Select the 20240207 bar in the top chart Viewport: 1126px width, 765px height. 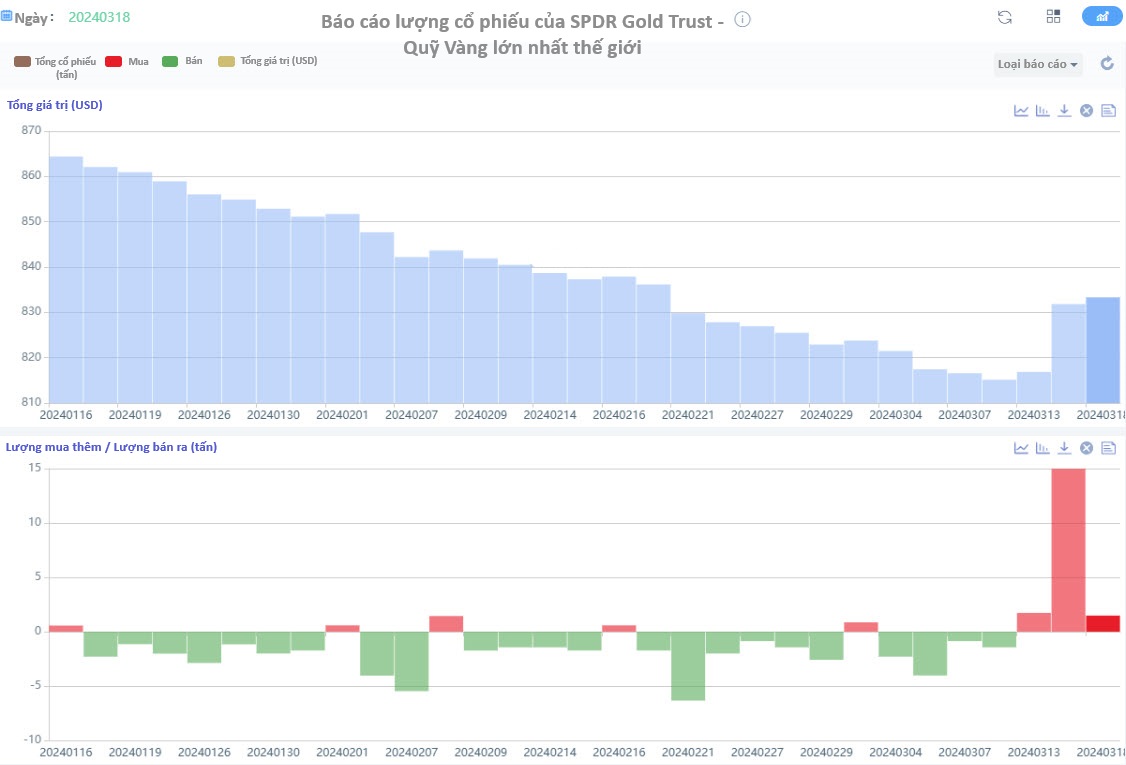point(411,330)
